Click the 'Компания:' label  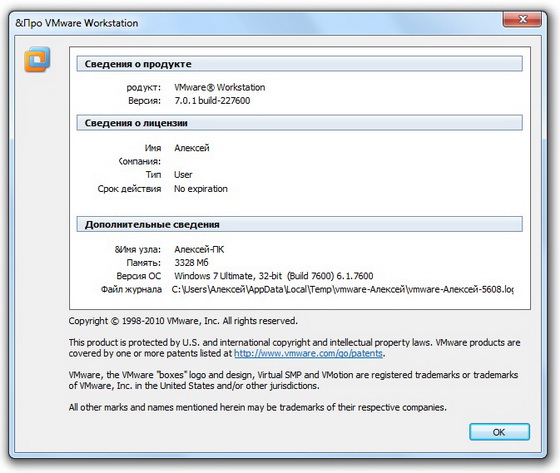tap(140, 161)
